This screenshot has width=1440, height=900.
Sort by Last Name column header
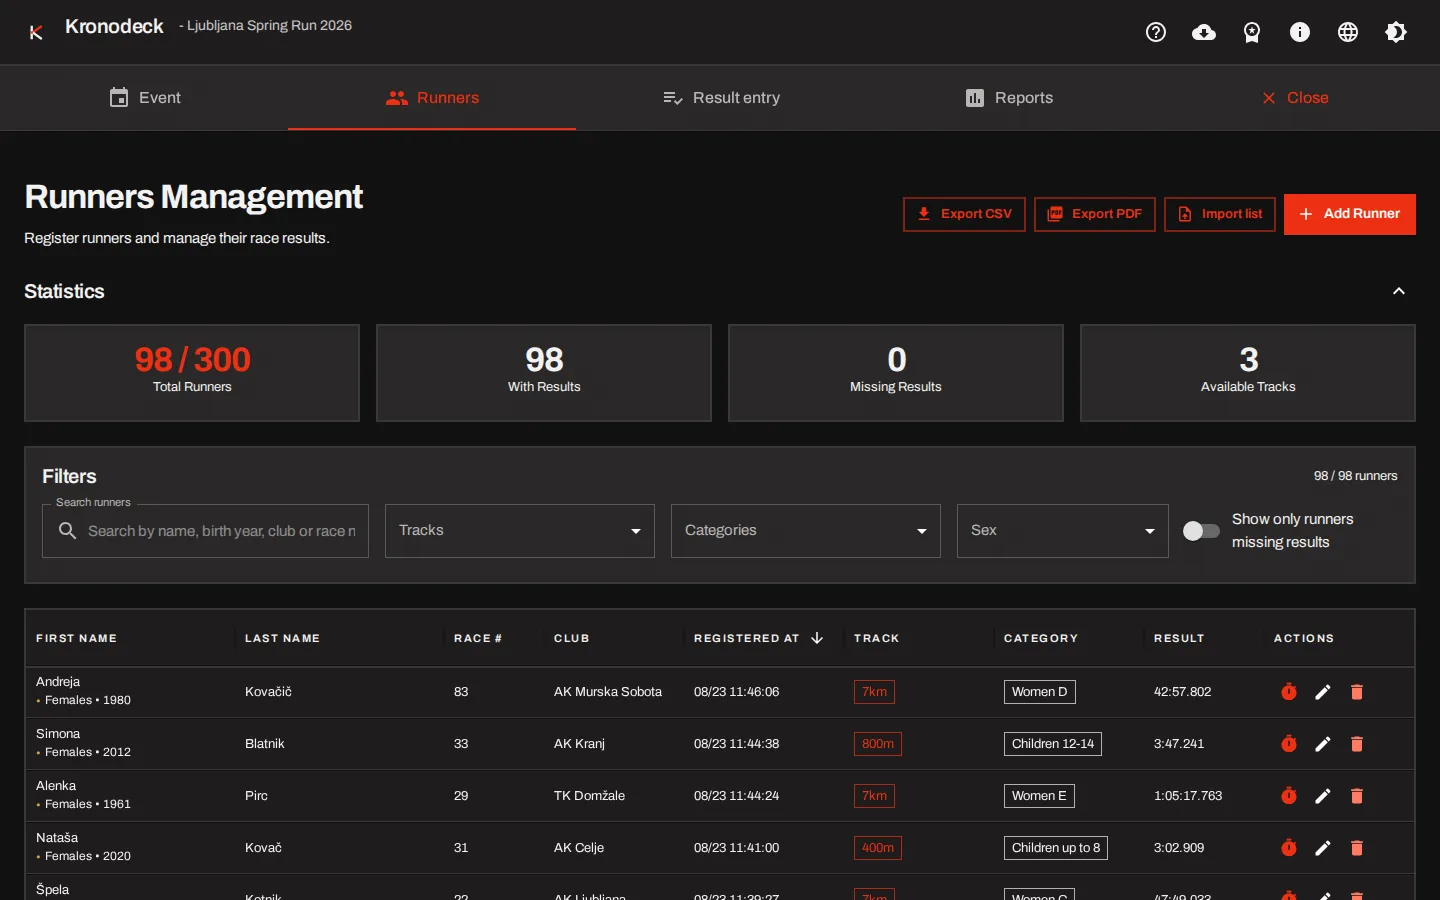(282, 638)
